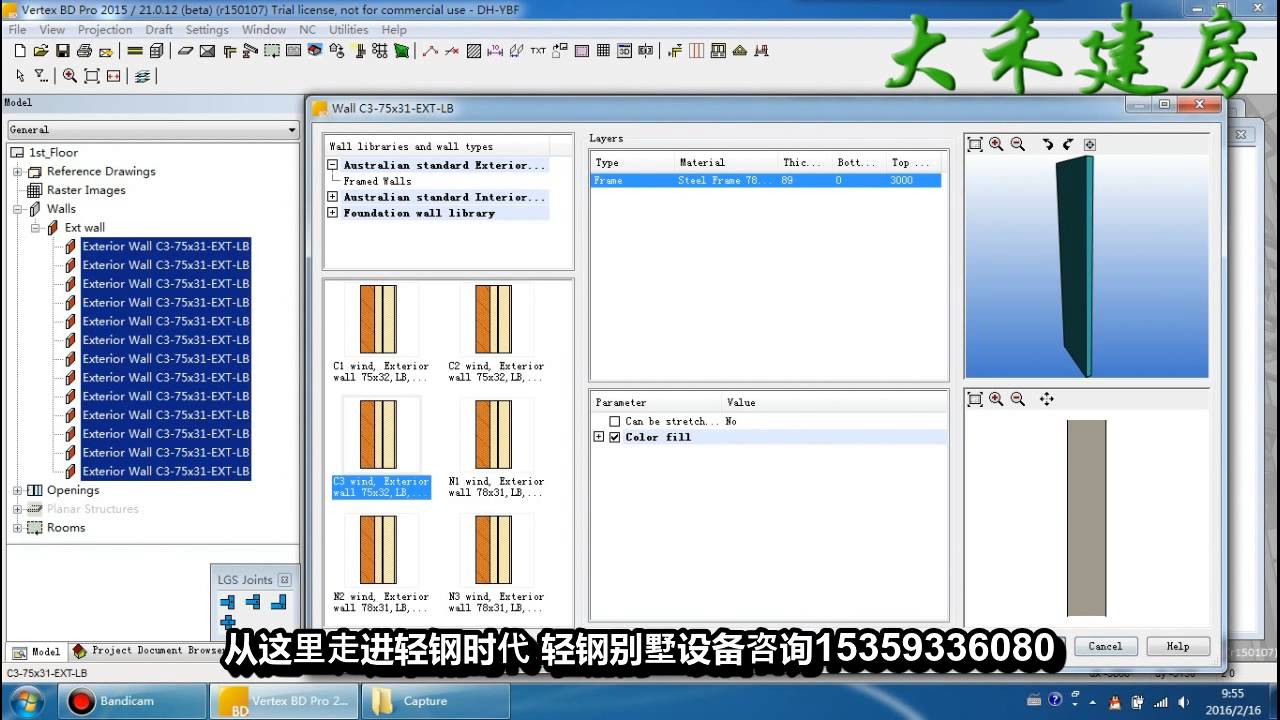Collapse Australian standard Exterior library
Image resolution: width=1280 pixels, height=720 pixels.
coord(333,165)
